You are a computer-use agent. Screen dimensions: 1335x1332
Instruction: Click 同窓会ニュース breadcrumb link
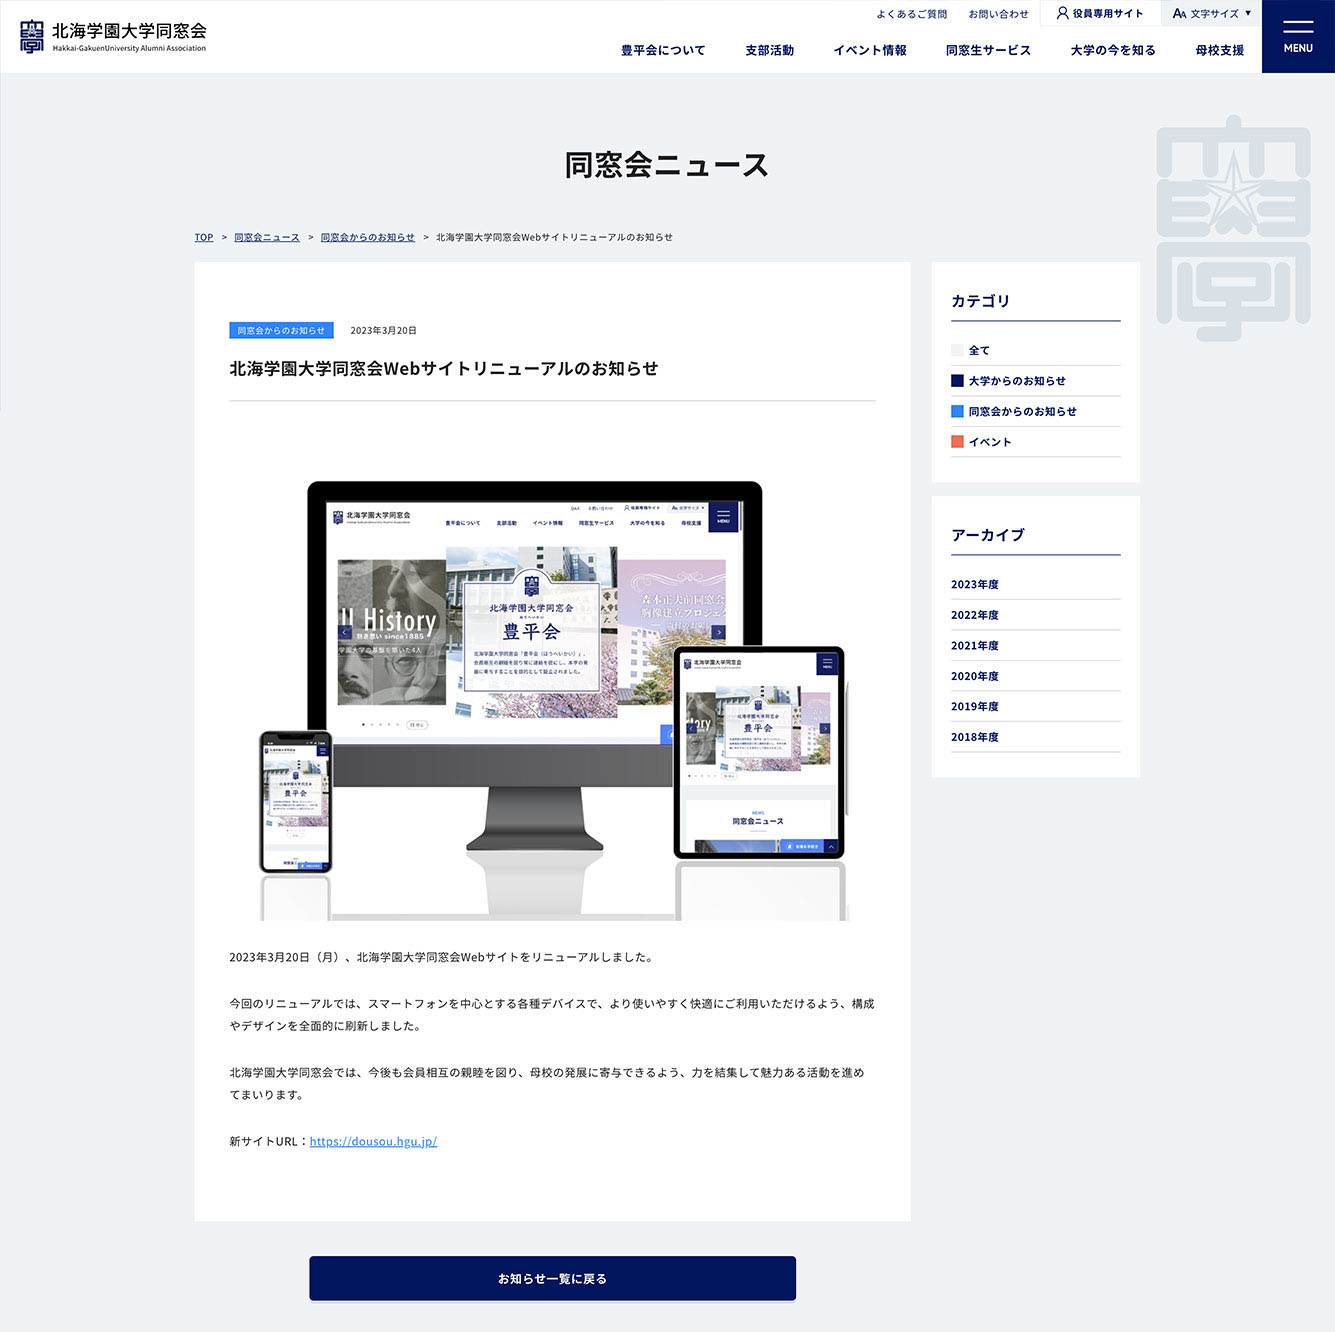click(x=267, y=237)
